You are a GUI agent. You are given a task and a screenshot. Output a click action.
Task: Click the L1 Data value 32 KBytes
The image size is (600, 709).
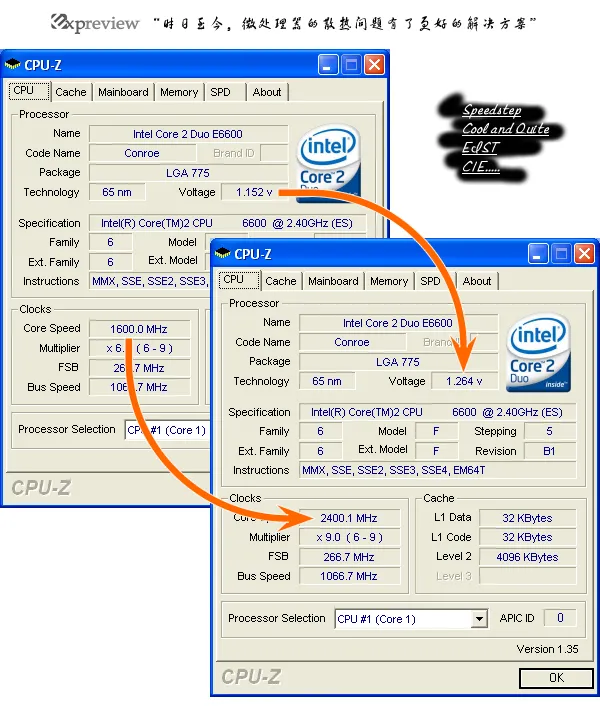pyautogui.click(x=528, y=518)
